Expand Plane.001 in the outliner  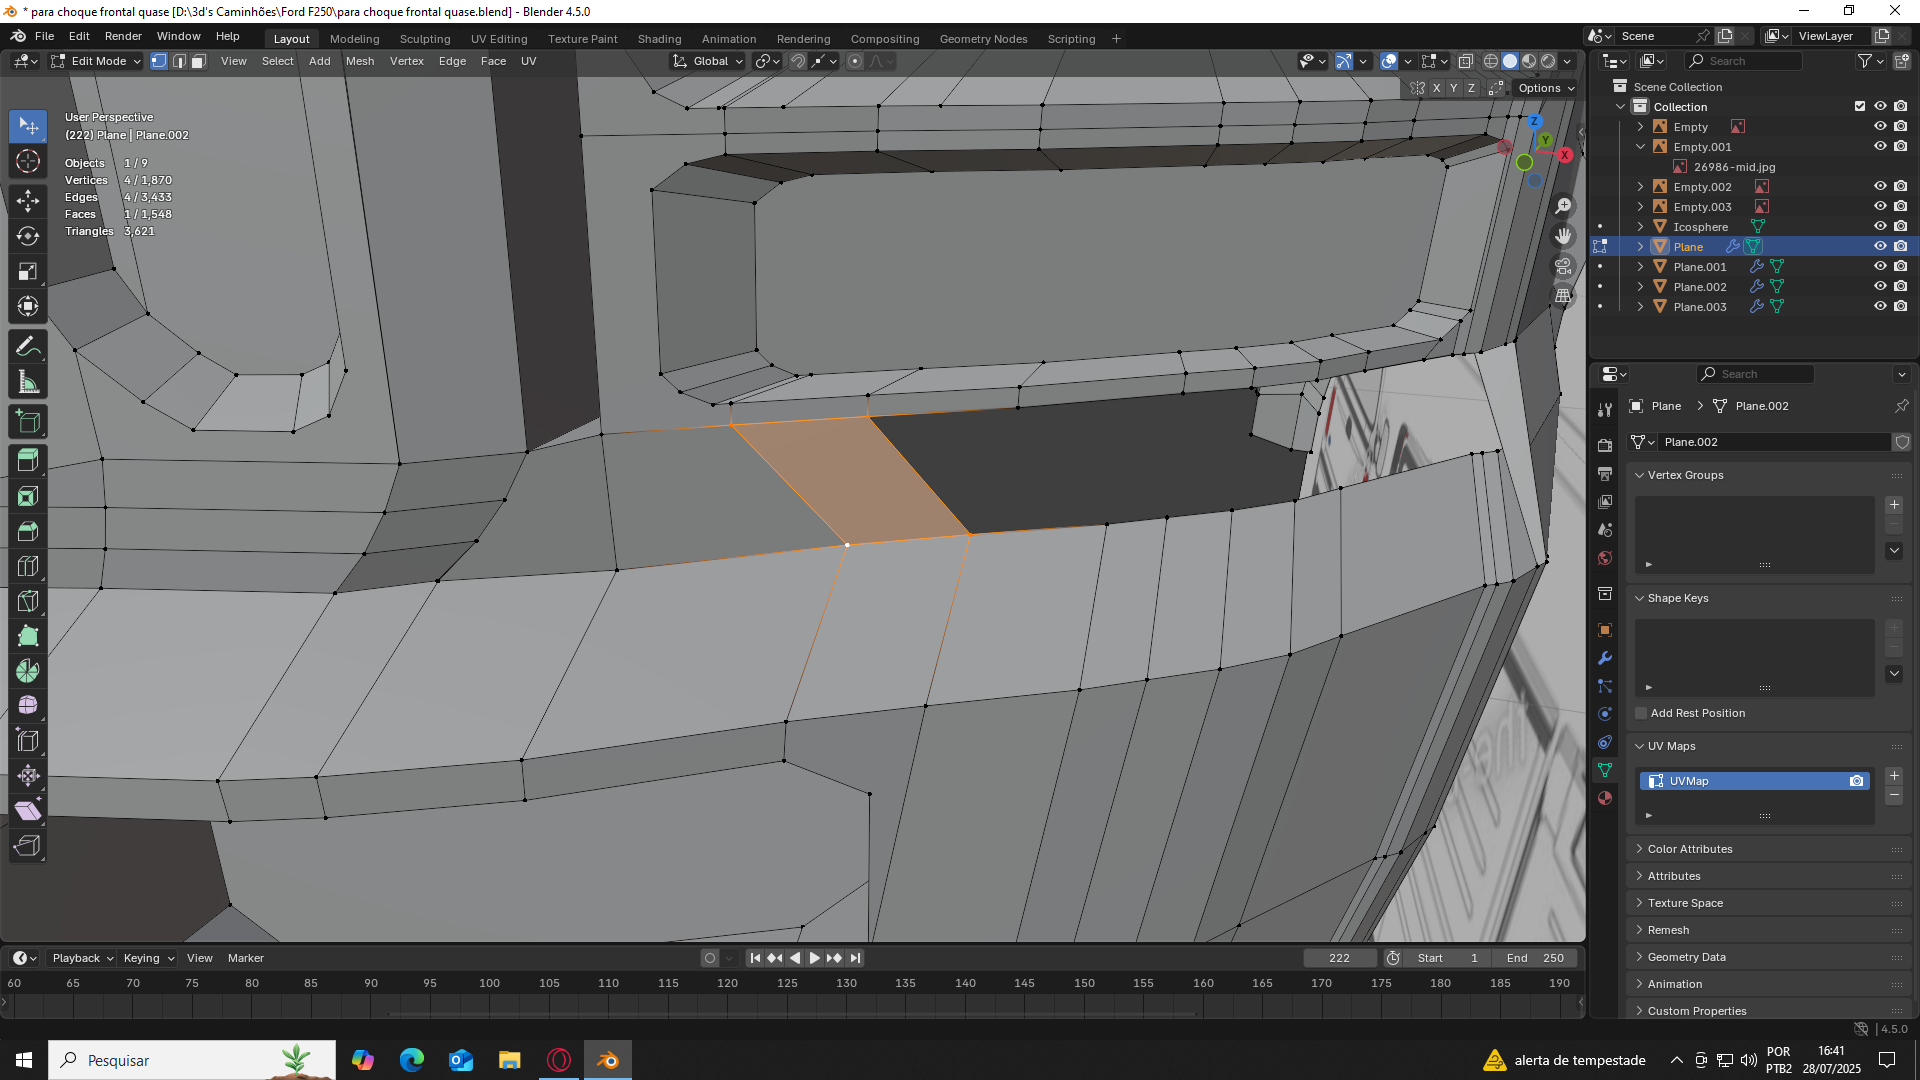[1640, 267]
